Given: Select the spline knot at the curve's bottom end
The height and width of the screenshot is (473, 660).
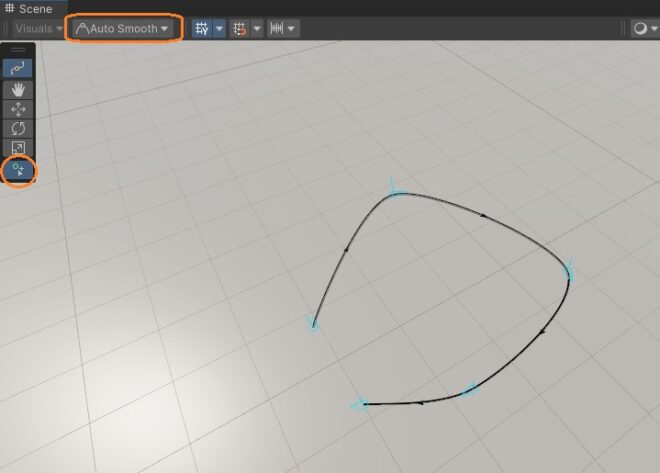Looking at the screenshot, I should 361,404.
